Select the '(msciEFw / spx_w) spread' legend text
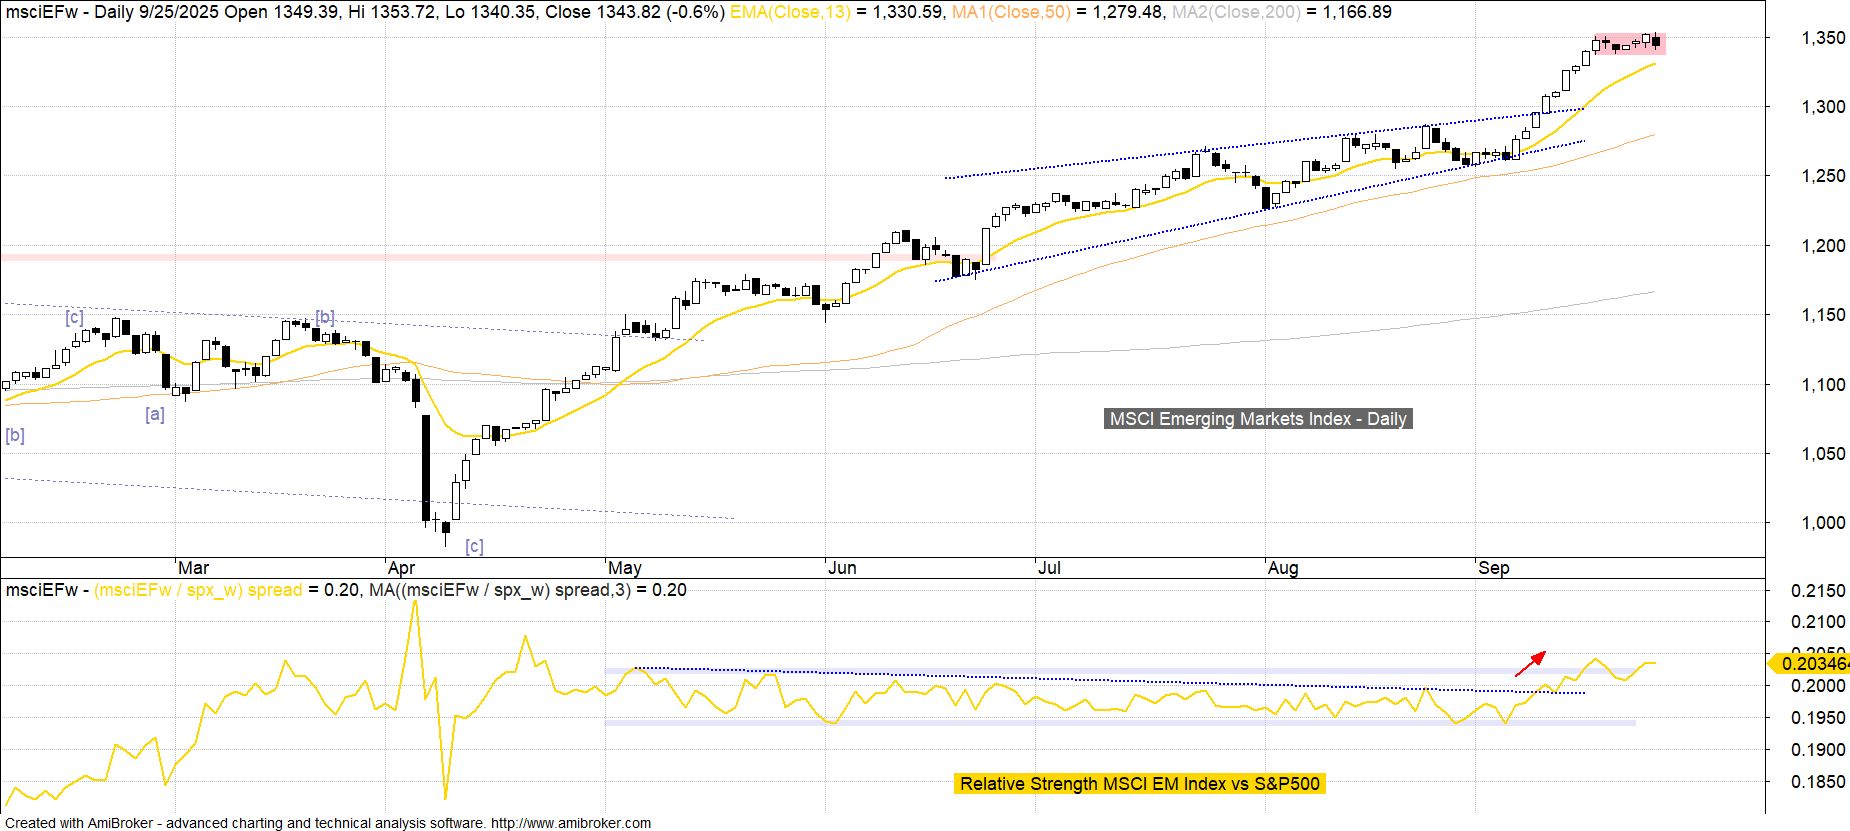This screenshot has height=831, width=1850. pos(198,590)
